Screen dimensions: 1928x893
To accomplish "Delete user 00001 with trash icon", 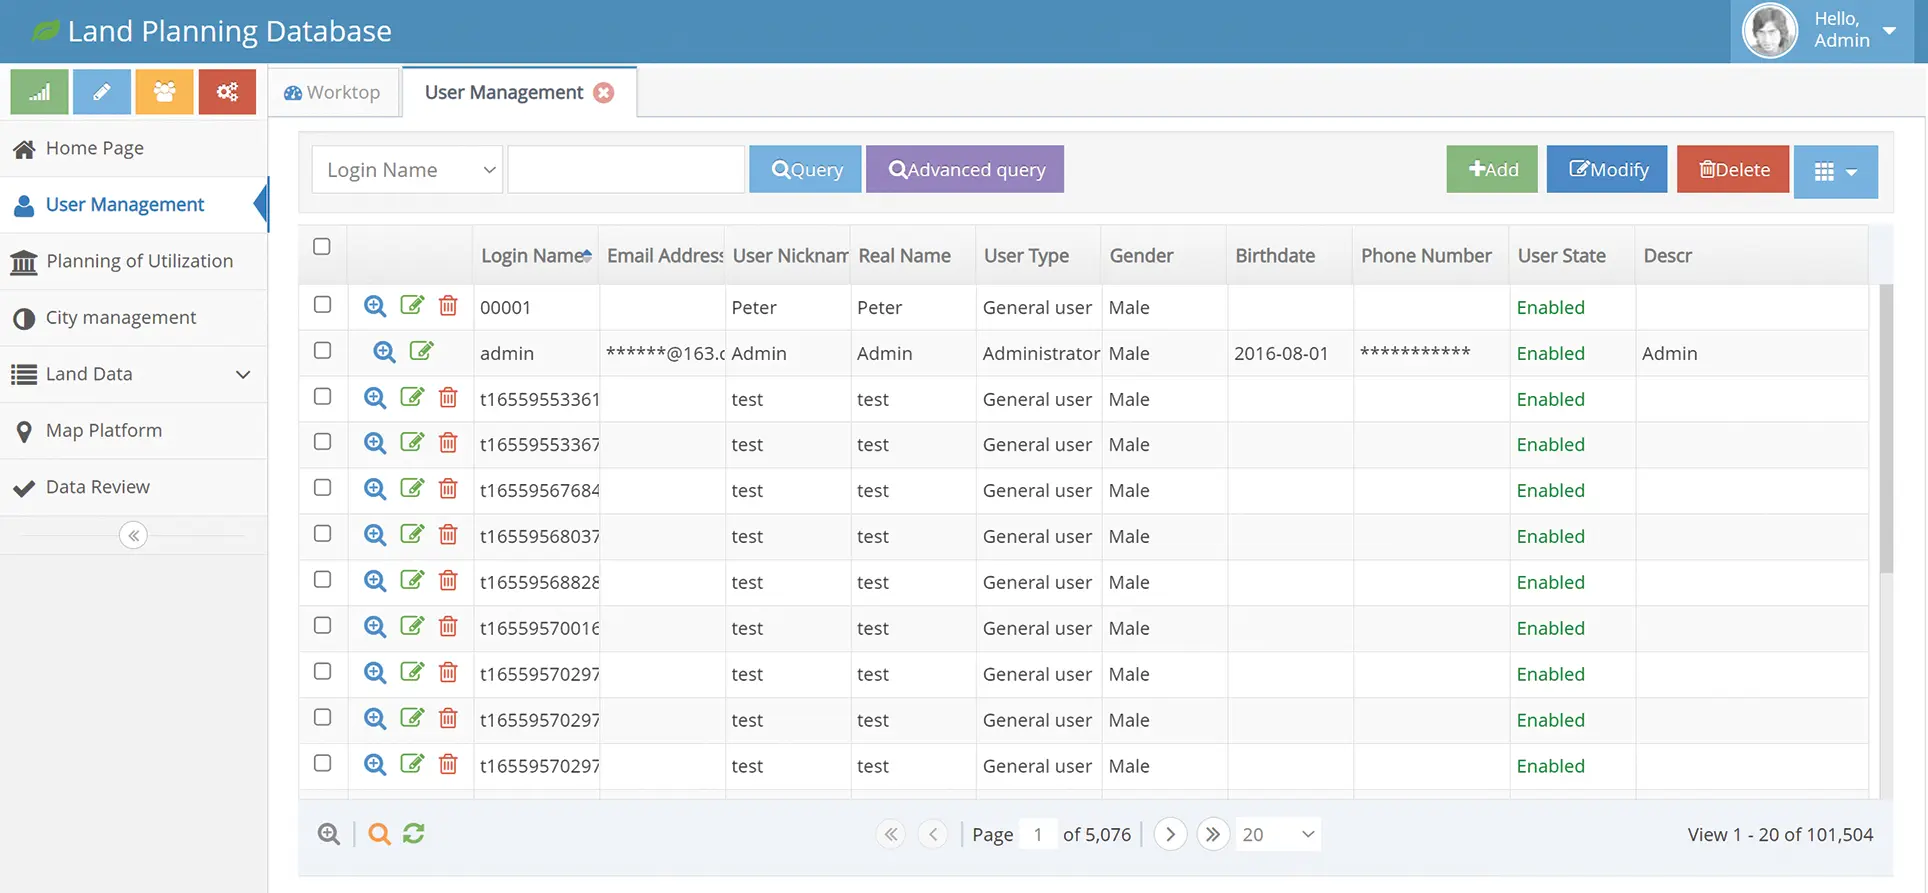I will pos(448,306).
